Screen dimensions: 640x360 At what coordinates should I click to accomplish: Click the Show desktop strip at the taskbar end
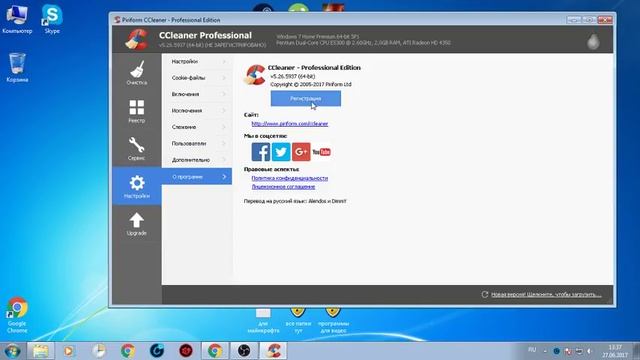coord(636,351)
